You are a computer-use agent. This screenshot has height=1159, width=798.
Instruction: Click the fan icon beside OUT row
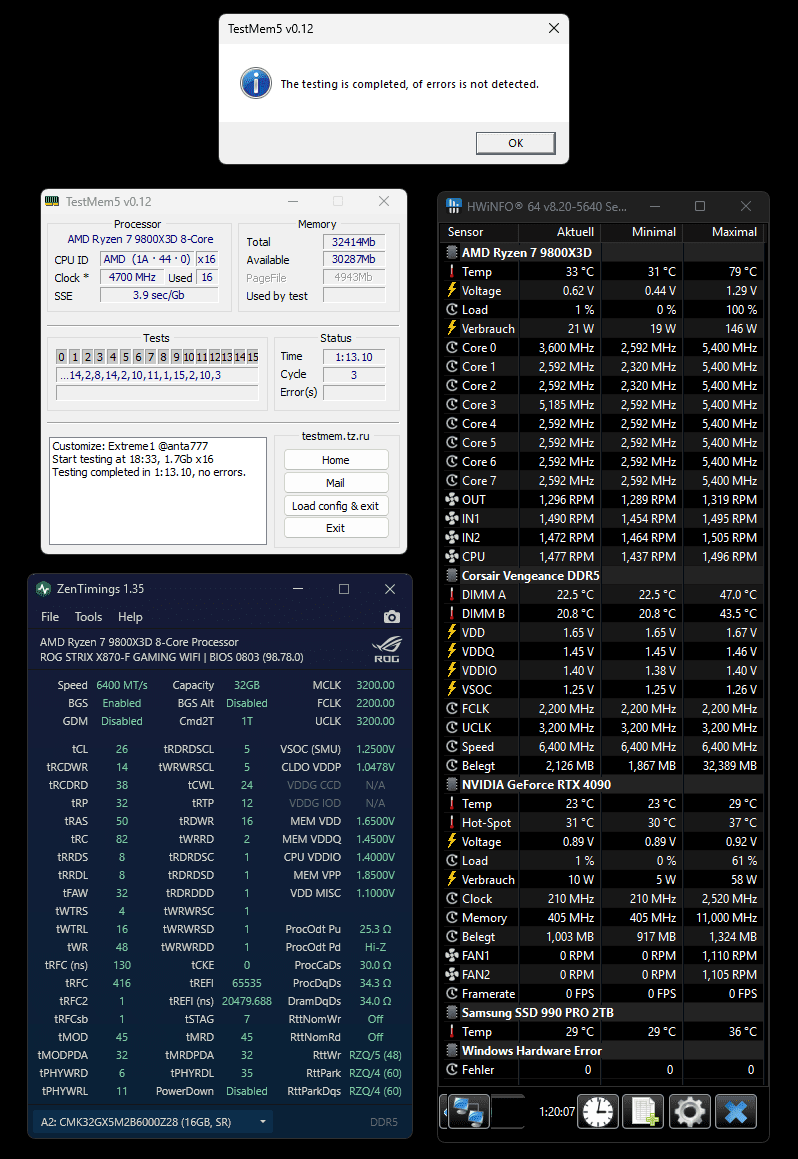(452, 499)
